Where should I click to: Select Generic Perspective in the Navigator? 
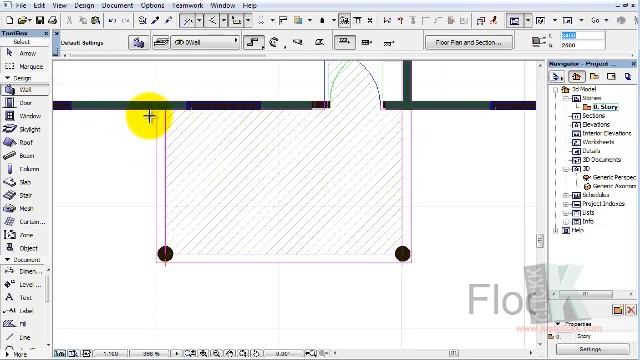(614, 178)
